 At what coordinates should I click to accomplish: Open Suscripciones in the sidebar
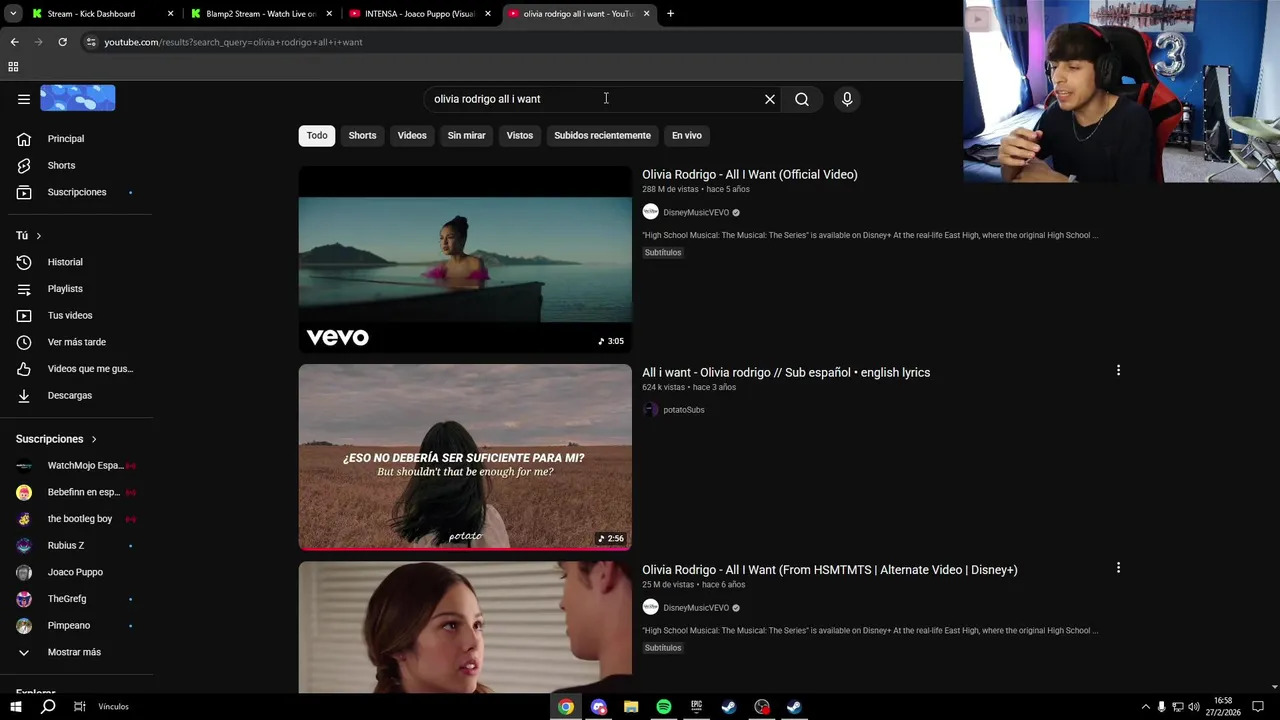pyautogui.click(x=76, y=192)
